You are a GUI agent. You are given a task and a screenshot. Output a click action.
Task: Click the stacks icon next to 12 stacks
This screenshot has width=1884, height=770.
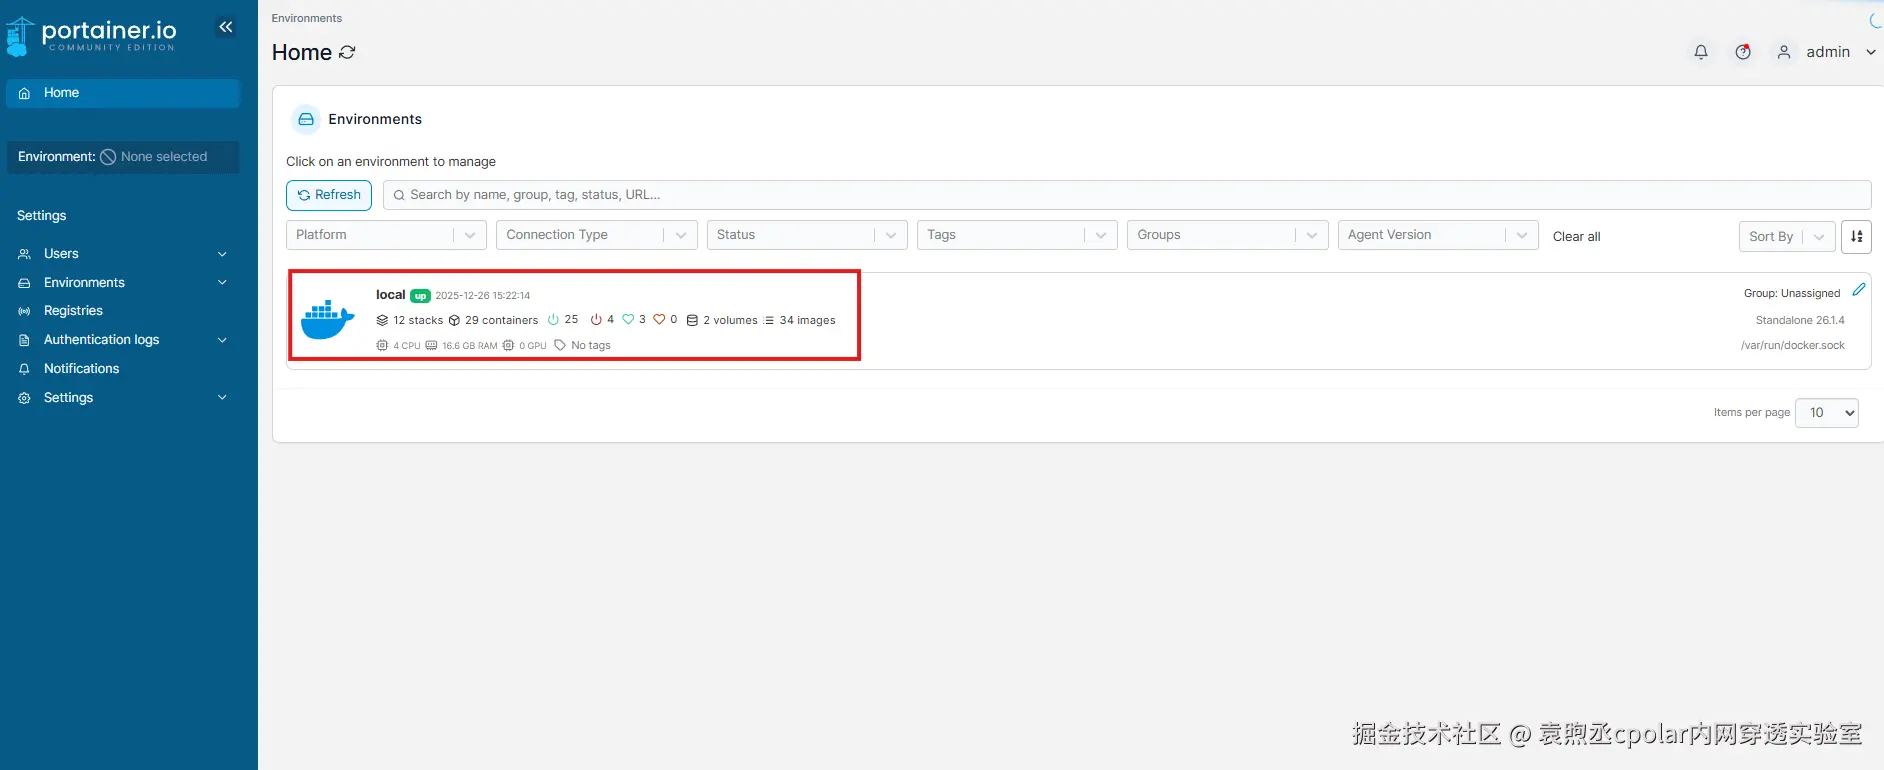pyautogui.click(x=382, y=320)
